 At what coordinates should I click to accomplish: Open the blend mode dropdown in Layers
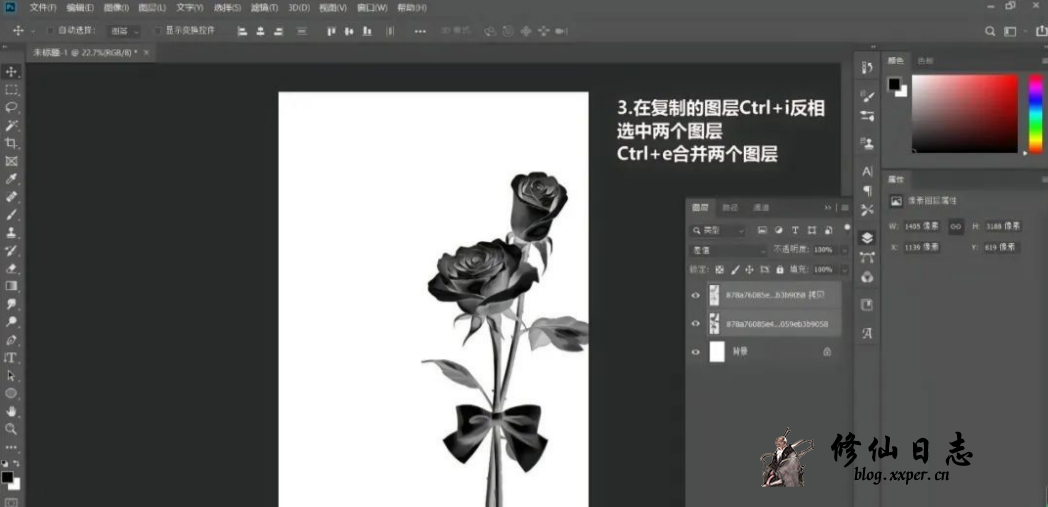coord(727,249)
